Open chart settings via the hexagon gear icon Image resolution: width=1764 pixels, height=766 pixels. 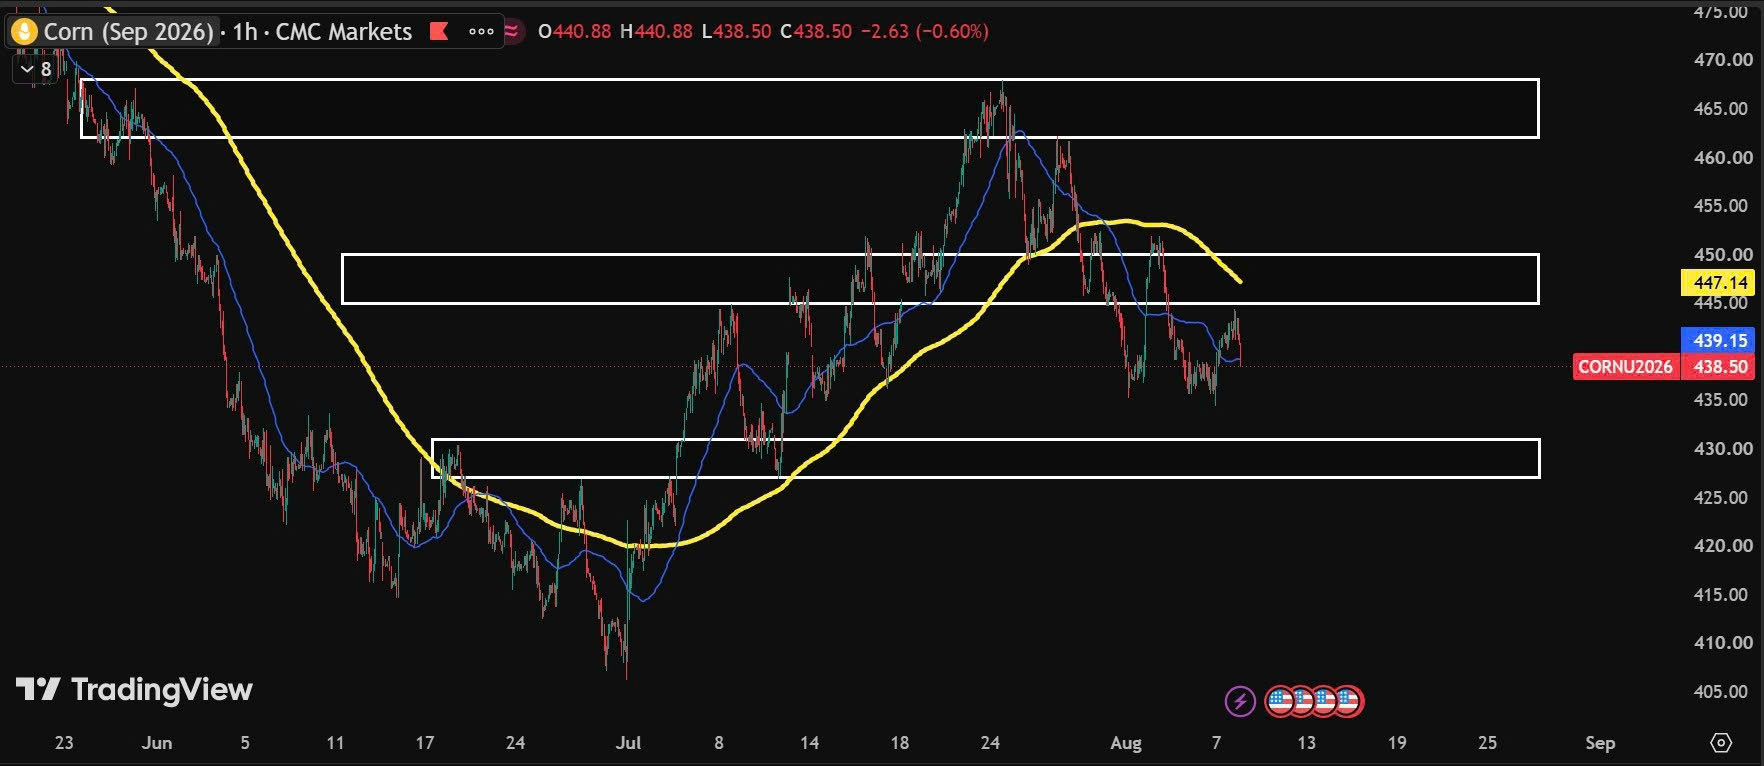[x=1721, y=743]
